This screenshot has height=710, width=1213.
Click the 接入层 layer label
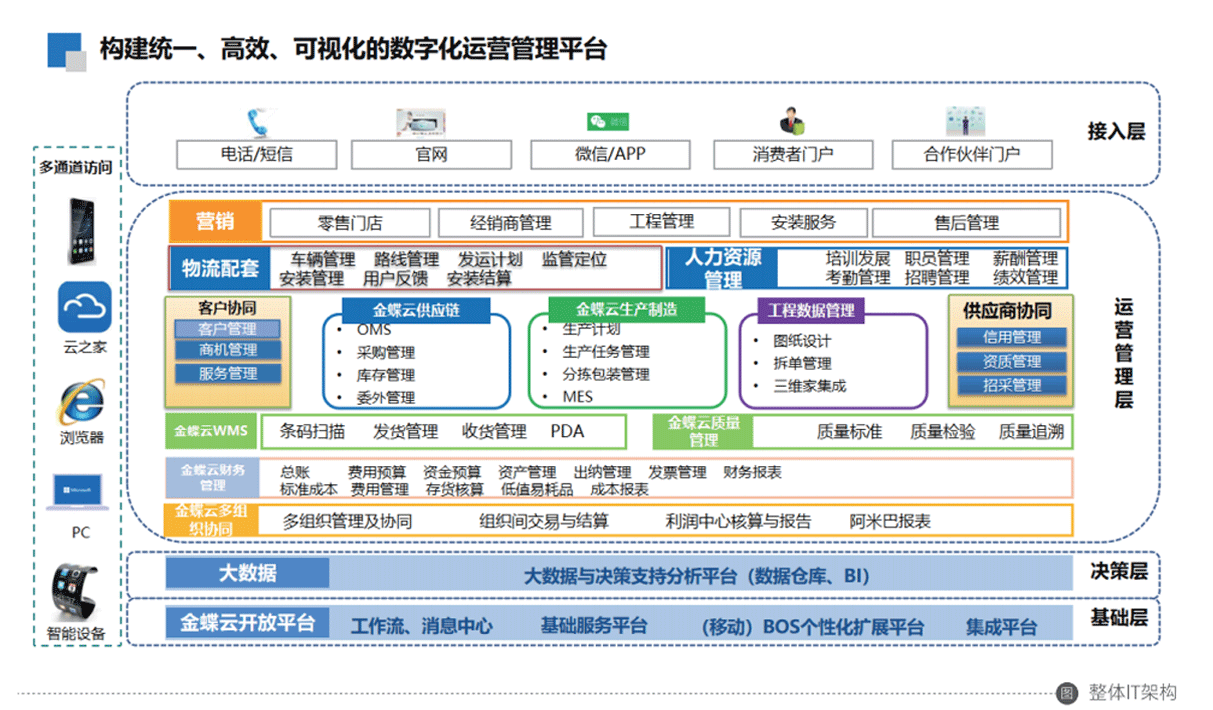point(1116,130)
